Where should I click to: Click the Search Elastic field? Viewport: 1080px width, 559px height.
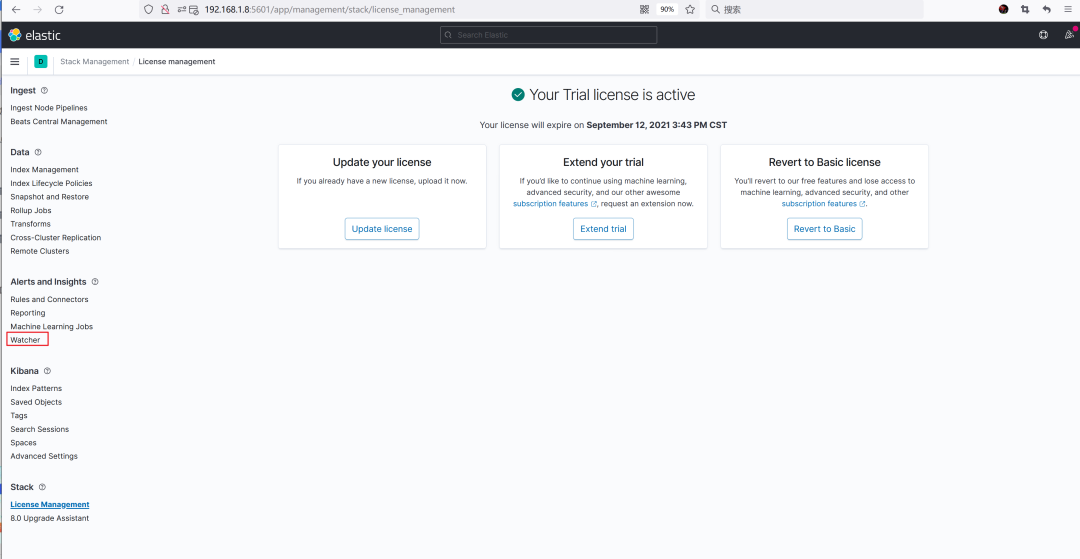click(x=548, y=34)
